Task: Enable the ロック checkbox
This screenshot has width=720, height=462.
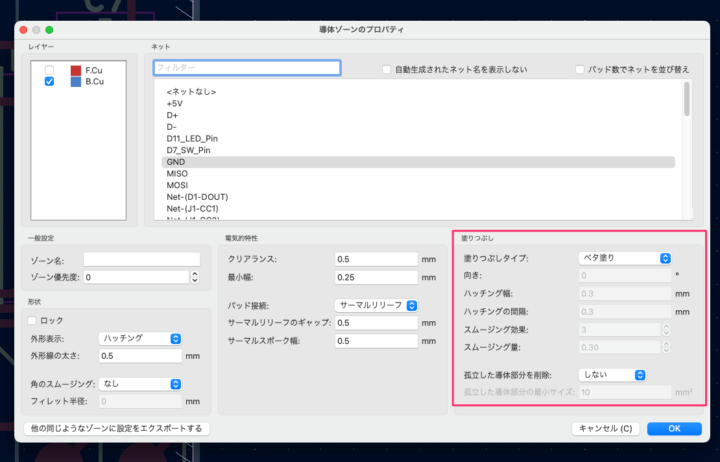Action: point(33,320)
